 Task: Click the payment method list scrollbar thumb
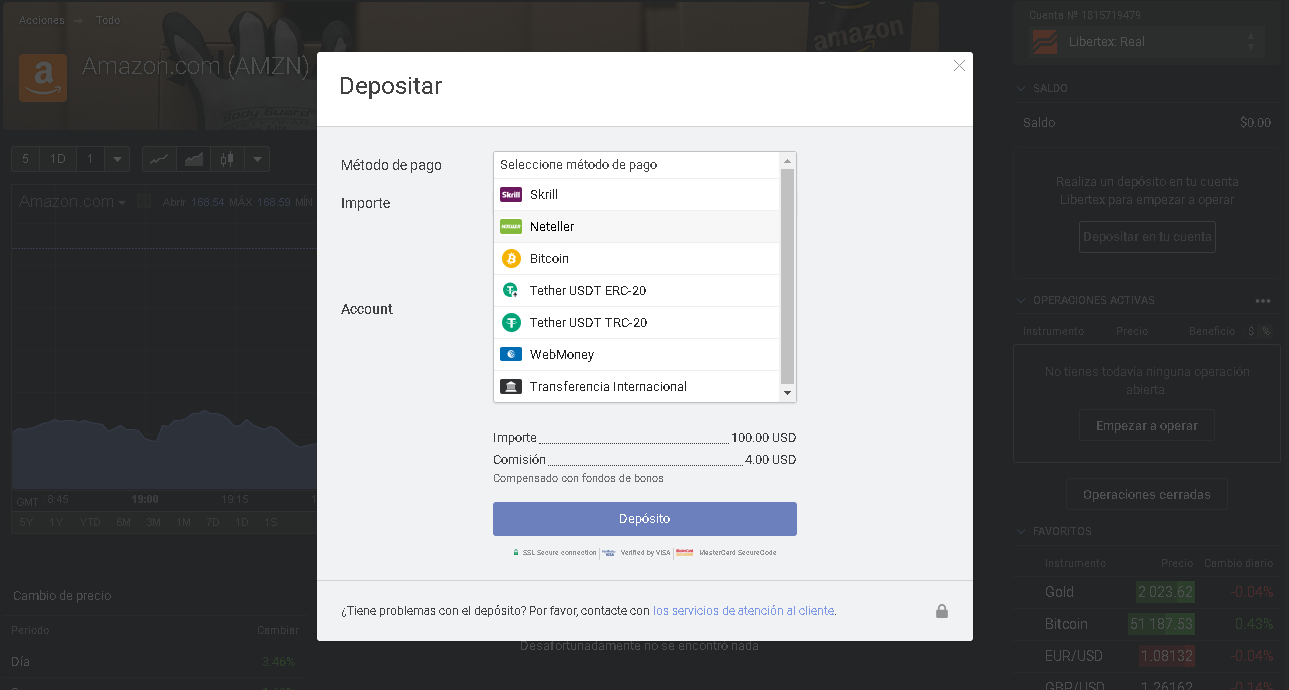(787, 277)
